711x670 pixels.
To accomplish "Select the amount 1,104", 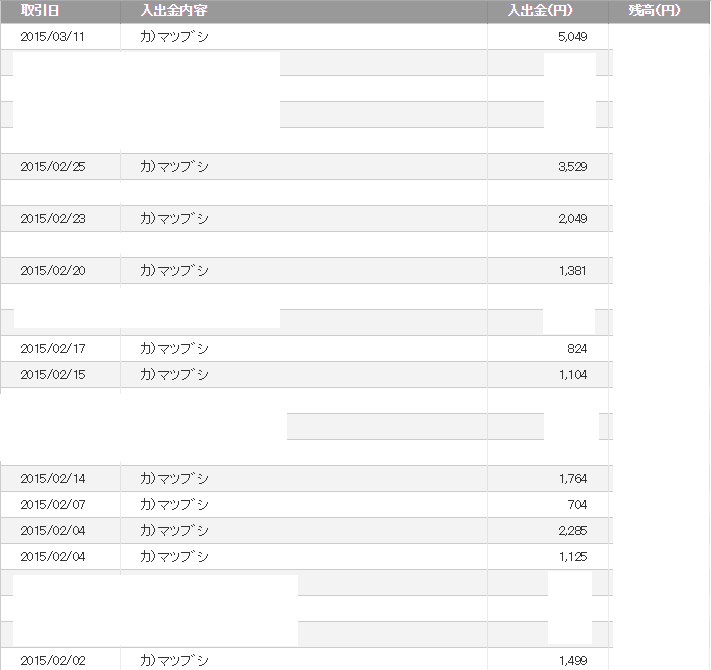I will (x=573, y=374).
